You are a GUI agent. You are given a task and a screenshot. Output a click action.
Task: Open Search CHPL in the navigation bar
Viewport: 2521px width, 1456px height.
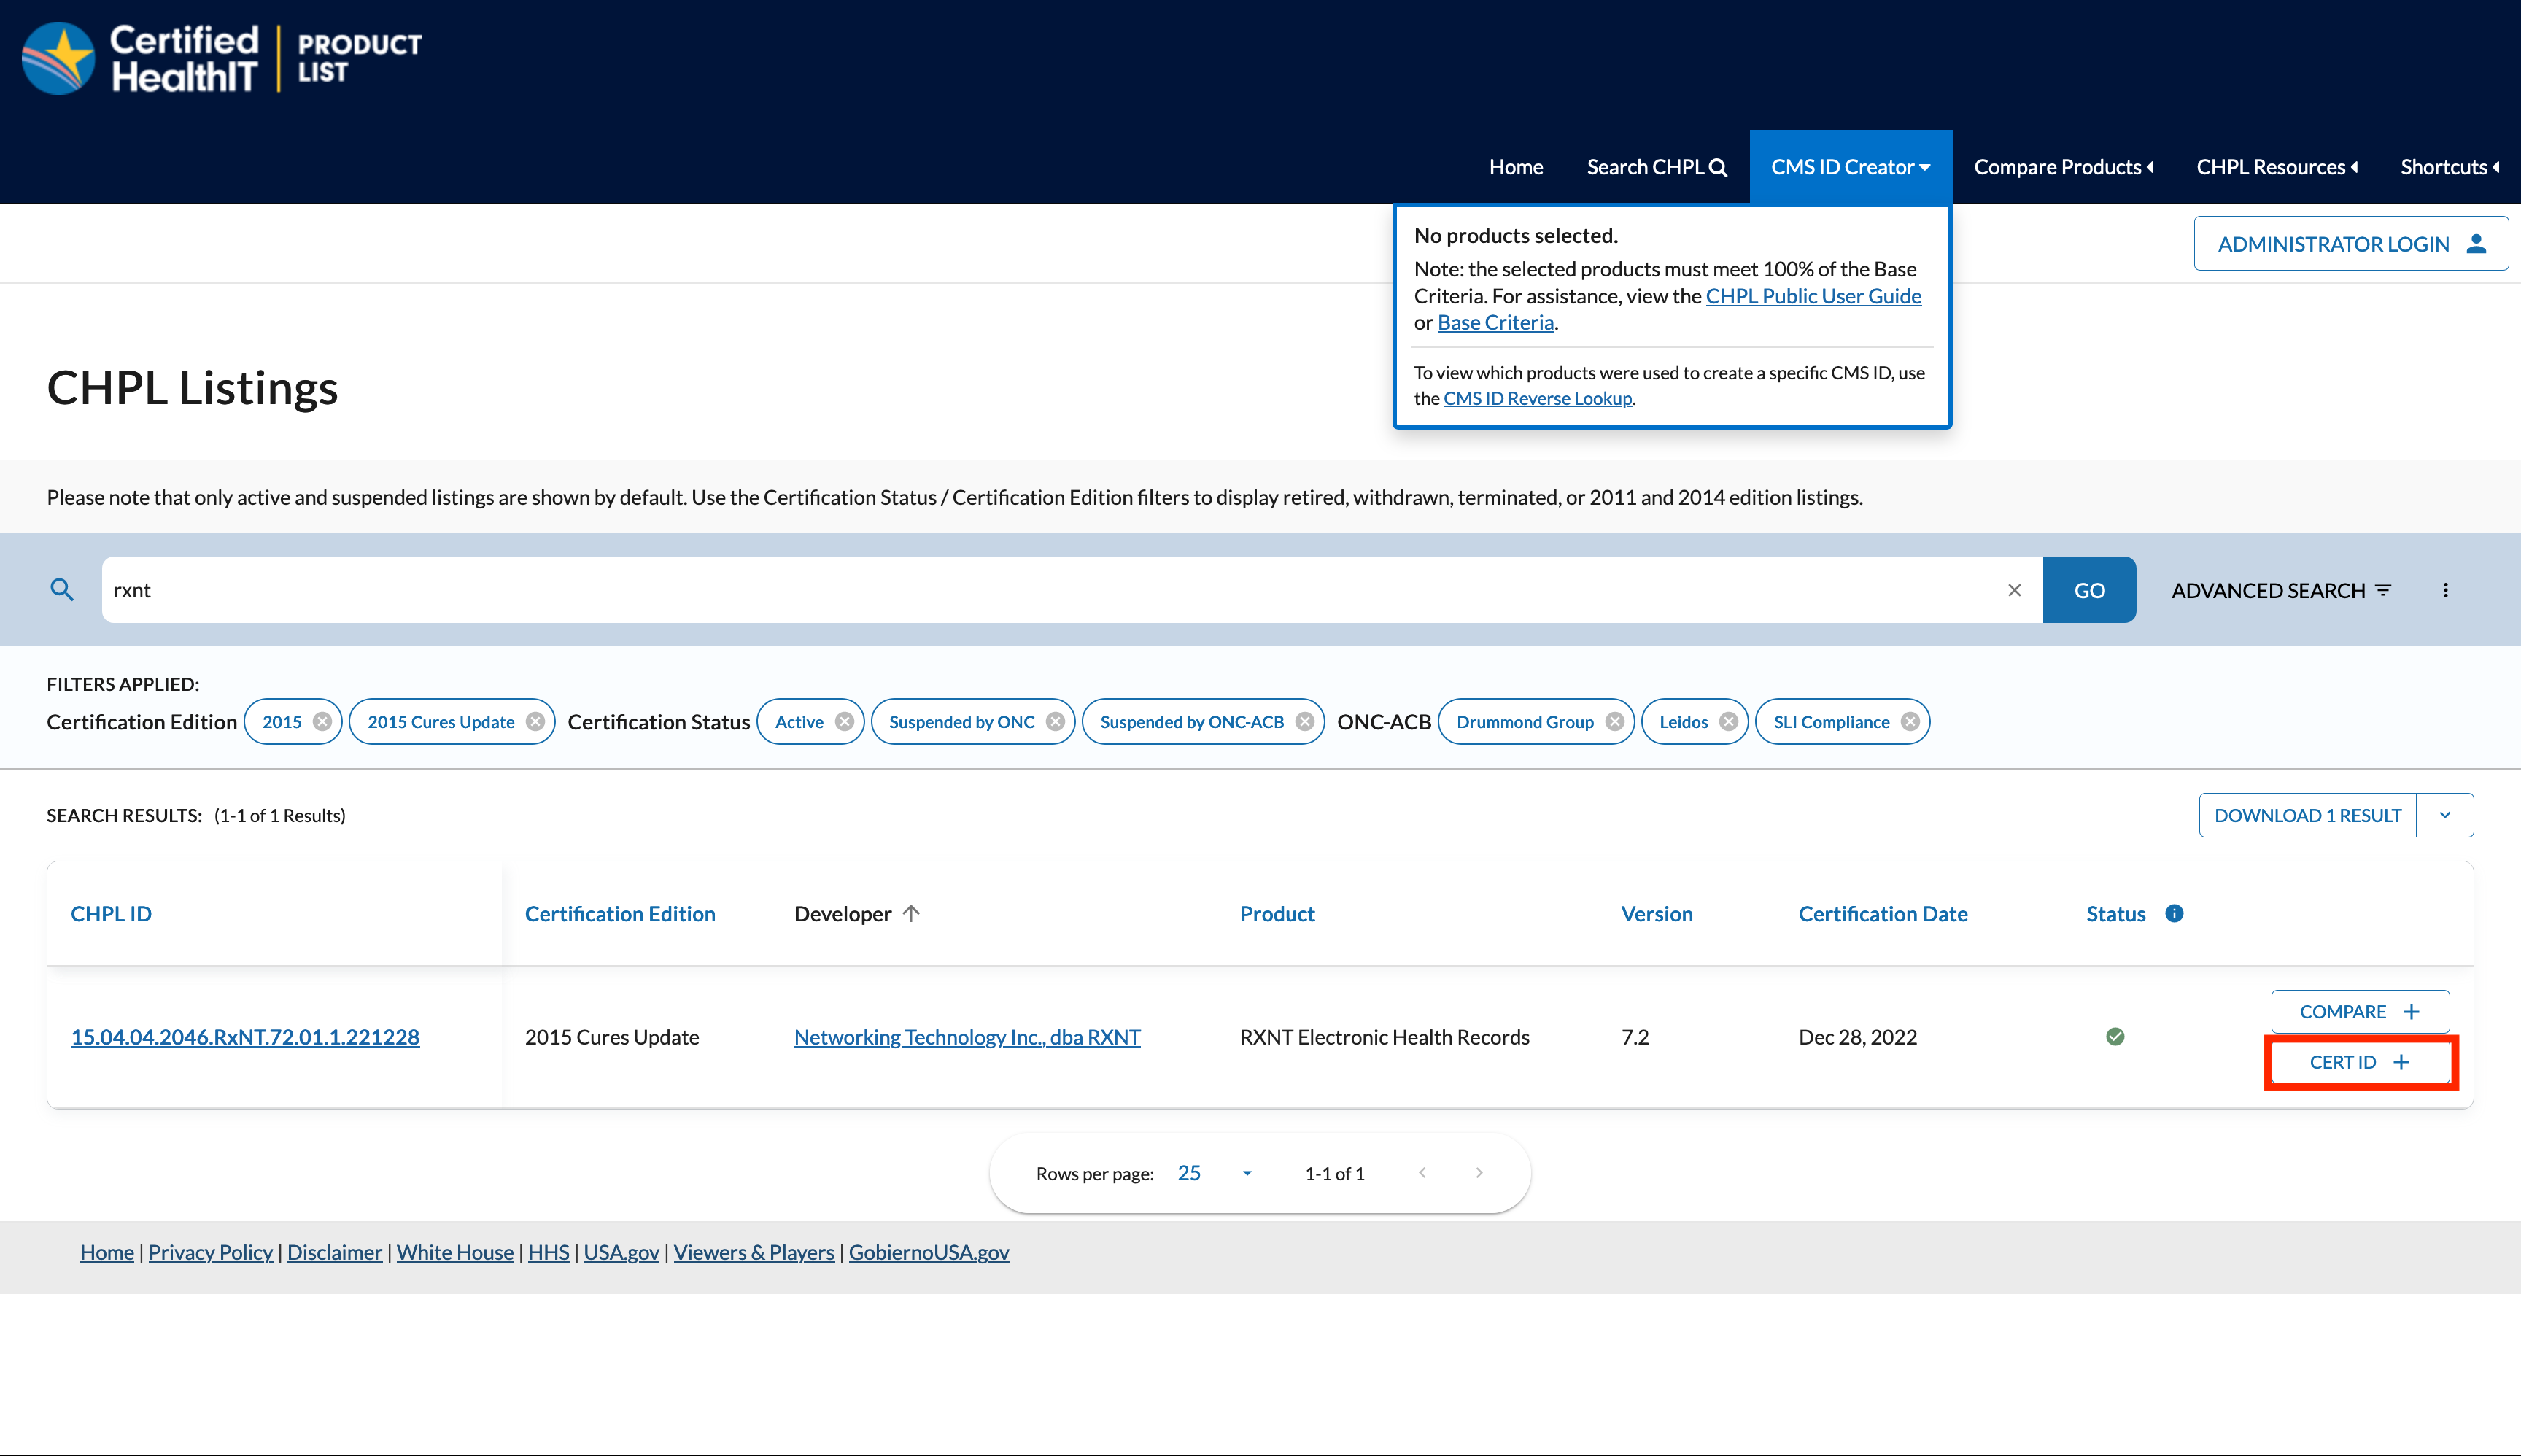(1656, 167)
